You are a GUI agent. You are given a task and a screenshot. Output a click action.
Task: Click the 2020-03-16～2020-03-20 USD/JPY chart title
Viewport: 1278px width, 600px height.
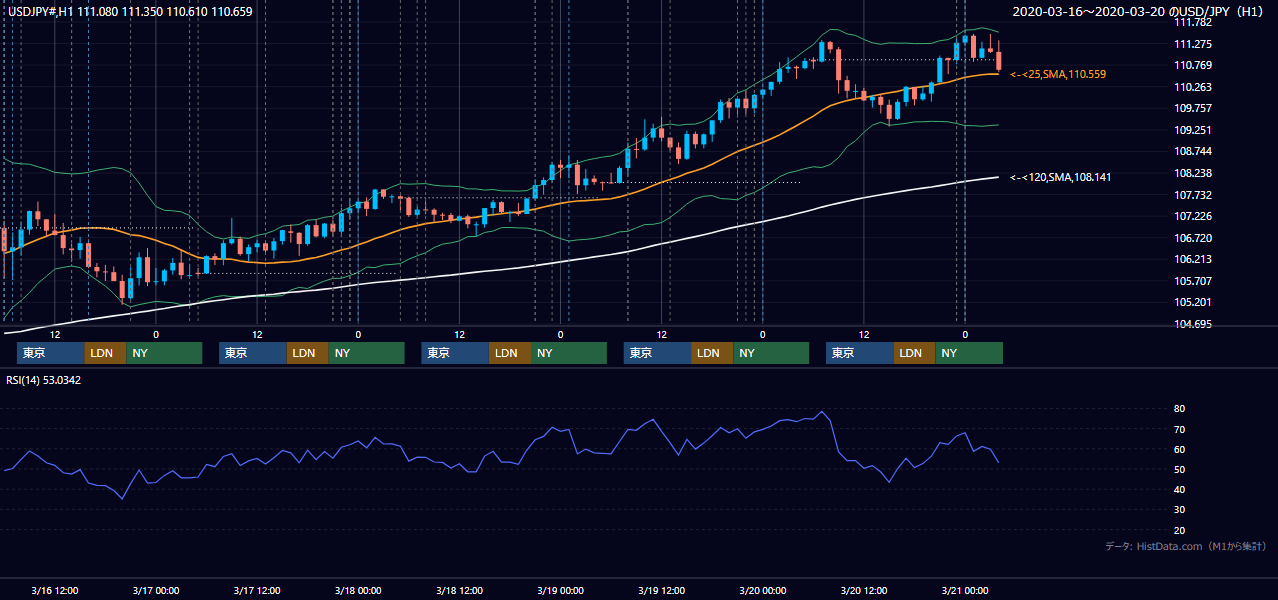(1140, 12)
